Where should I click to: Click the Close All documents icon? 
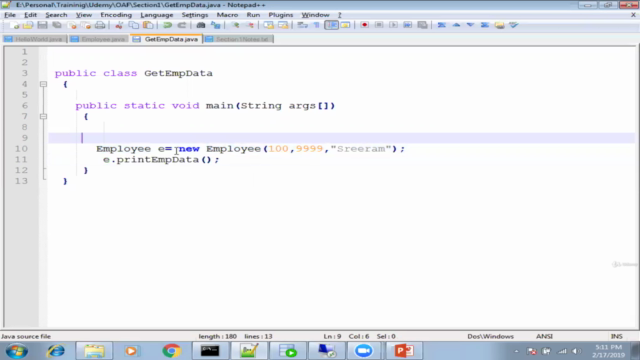click(x=86, y=25)
